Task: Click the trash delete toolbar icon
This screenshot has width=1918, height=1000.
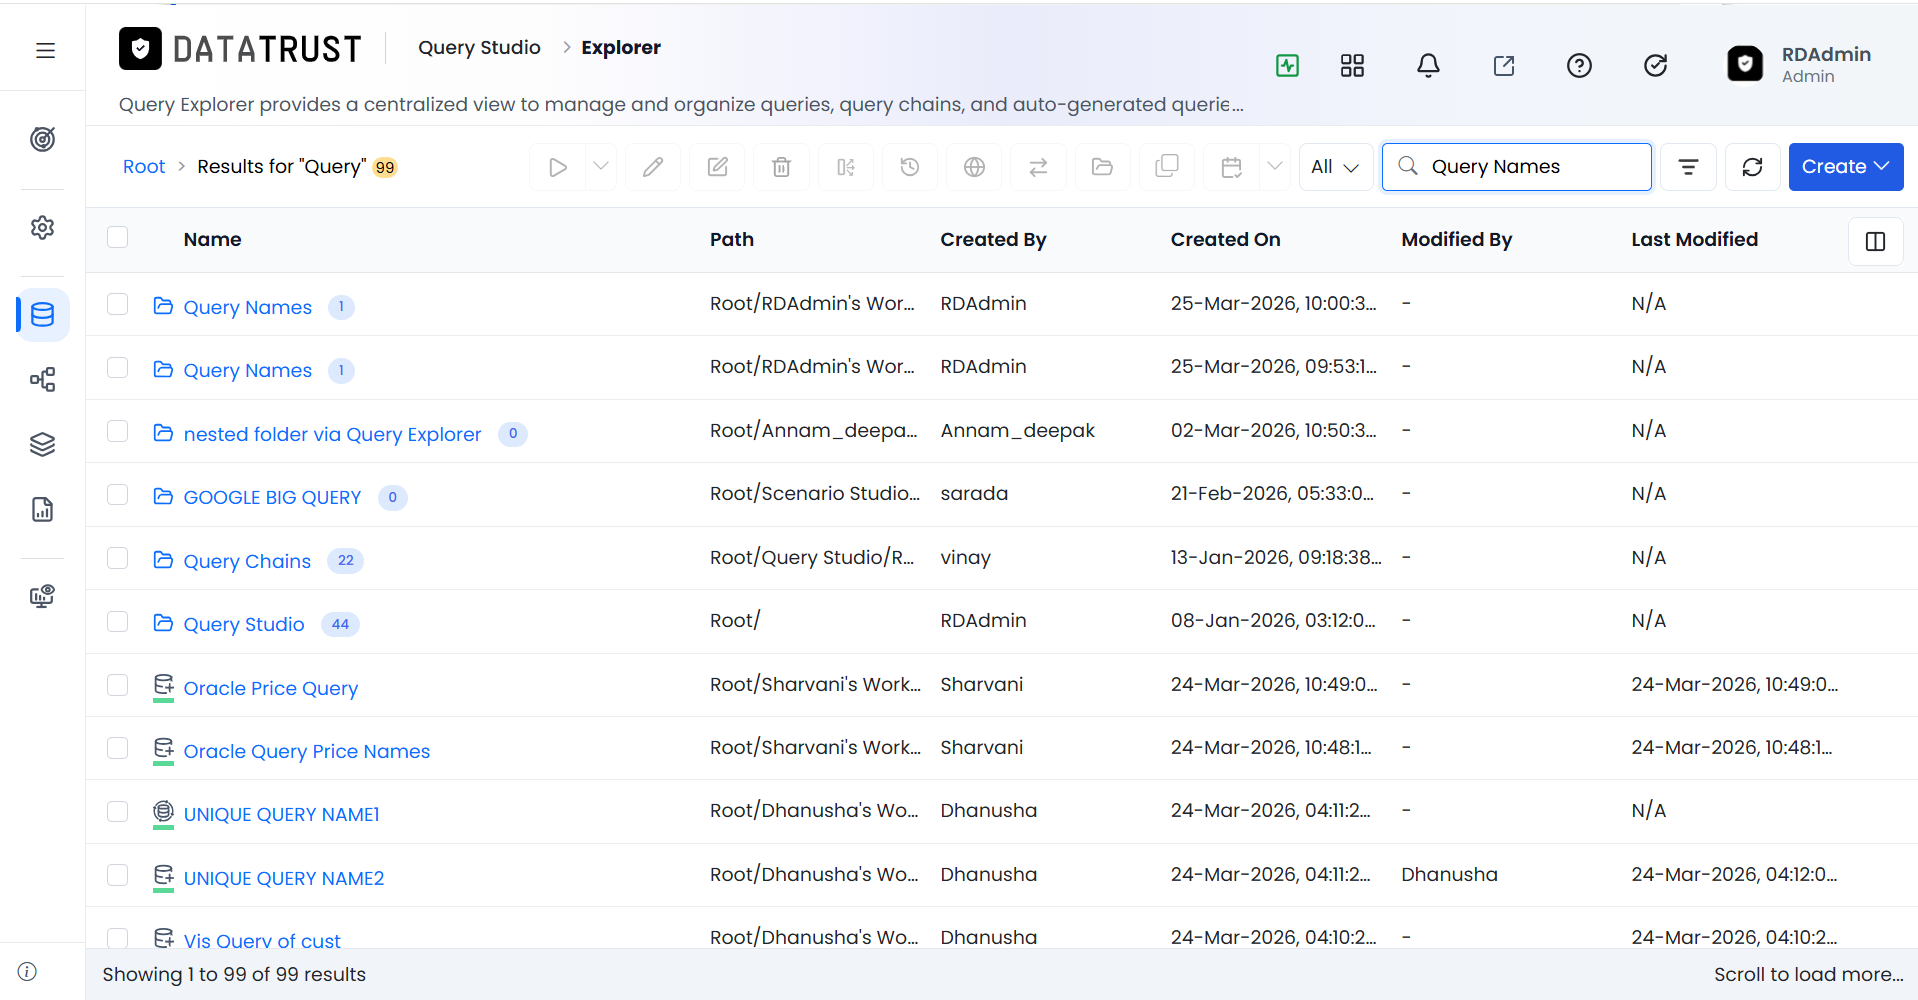Action: (782, 167)
